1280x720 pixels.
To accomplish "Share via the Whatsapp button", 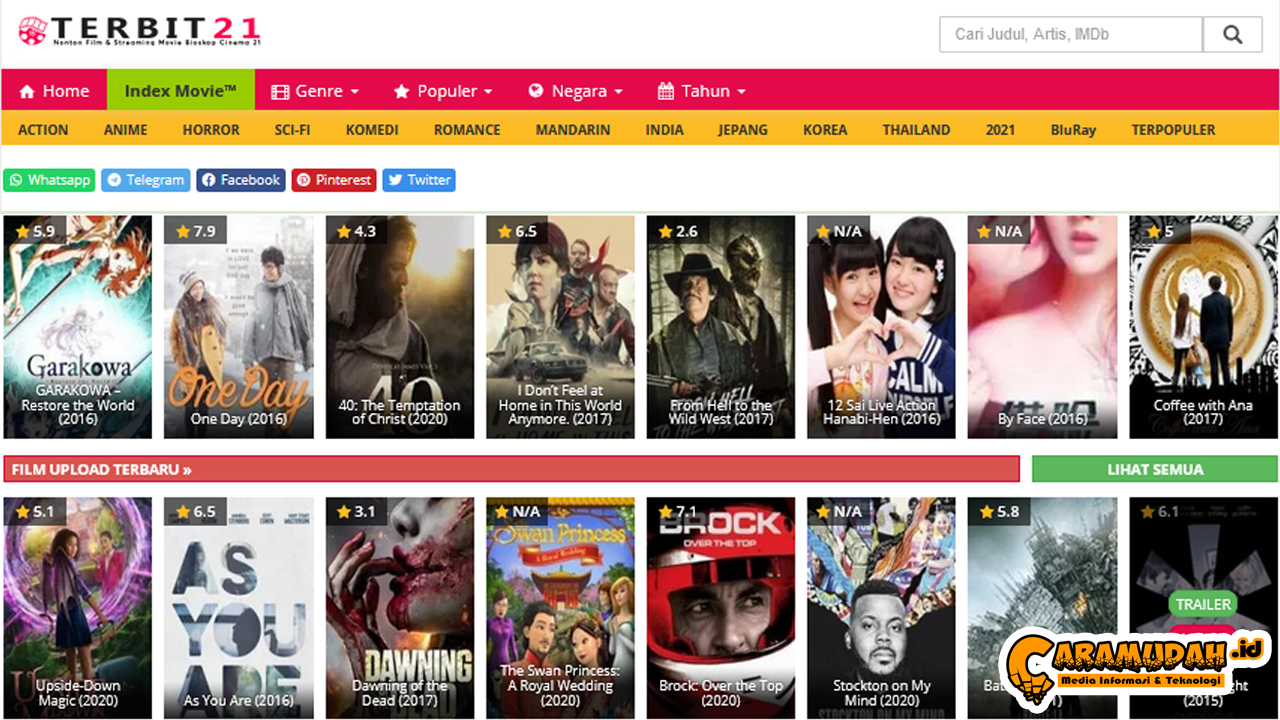I will 49,180.
